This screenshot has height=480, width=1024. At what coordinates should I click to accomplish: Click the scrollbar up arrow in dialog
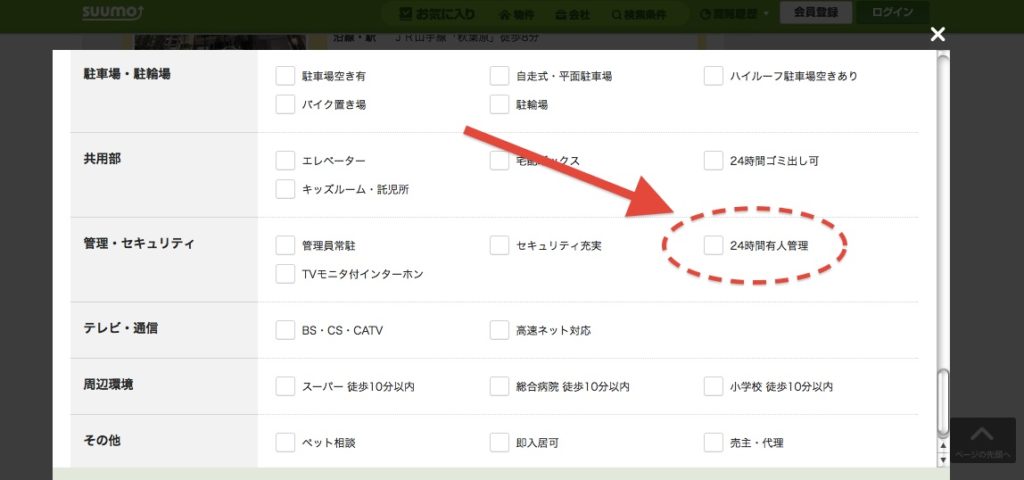click(942, 446)
